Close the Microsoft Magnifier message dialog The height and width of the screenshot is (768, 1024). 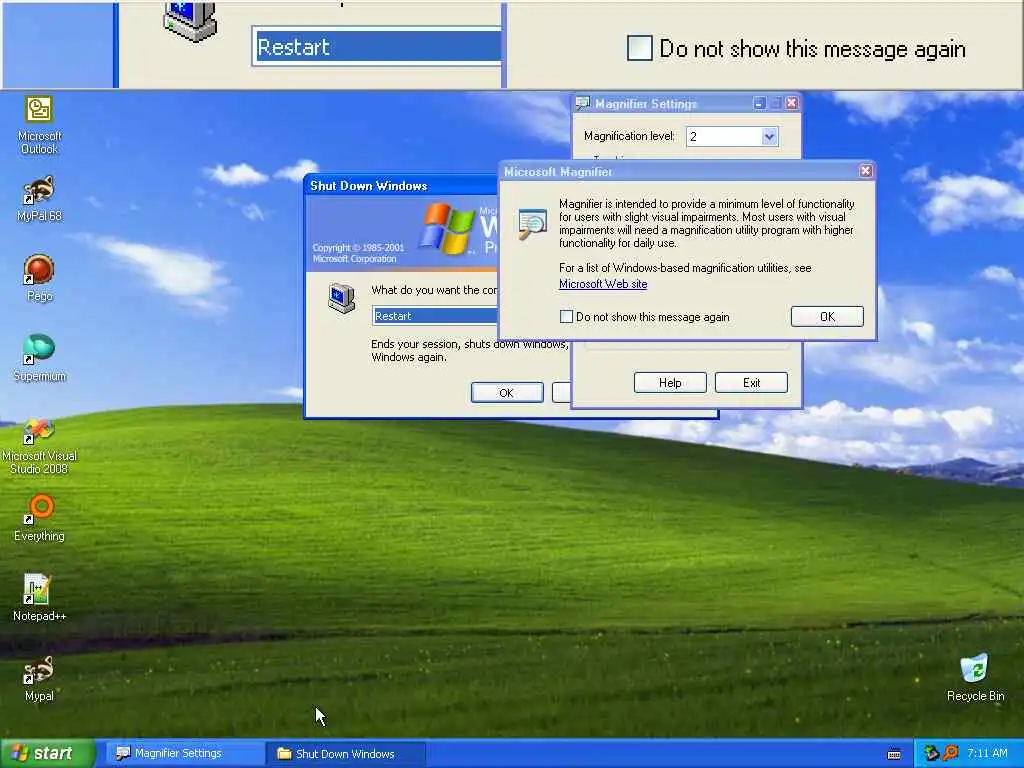[x=865, y=171]
